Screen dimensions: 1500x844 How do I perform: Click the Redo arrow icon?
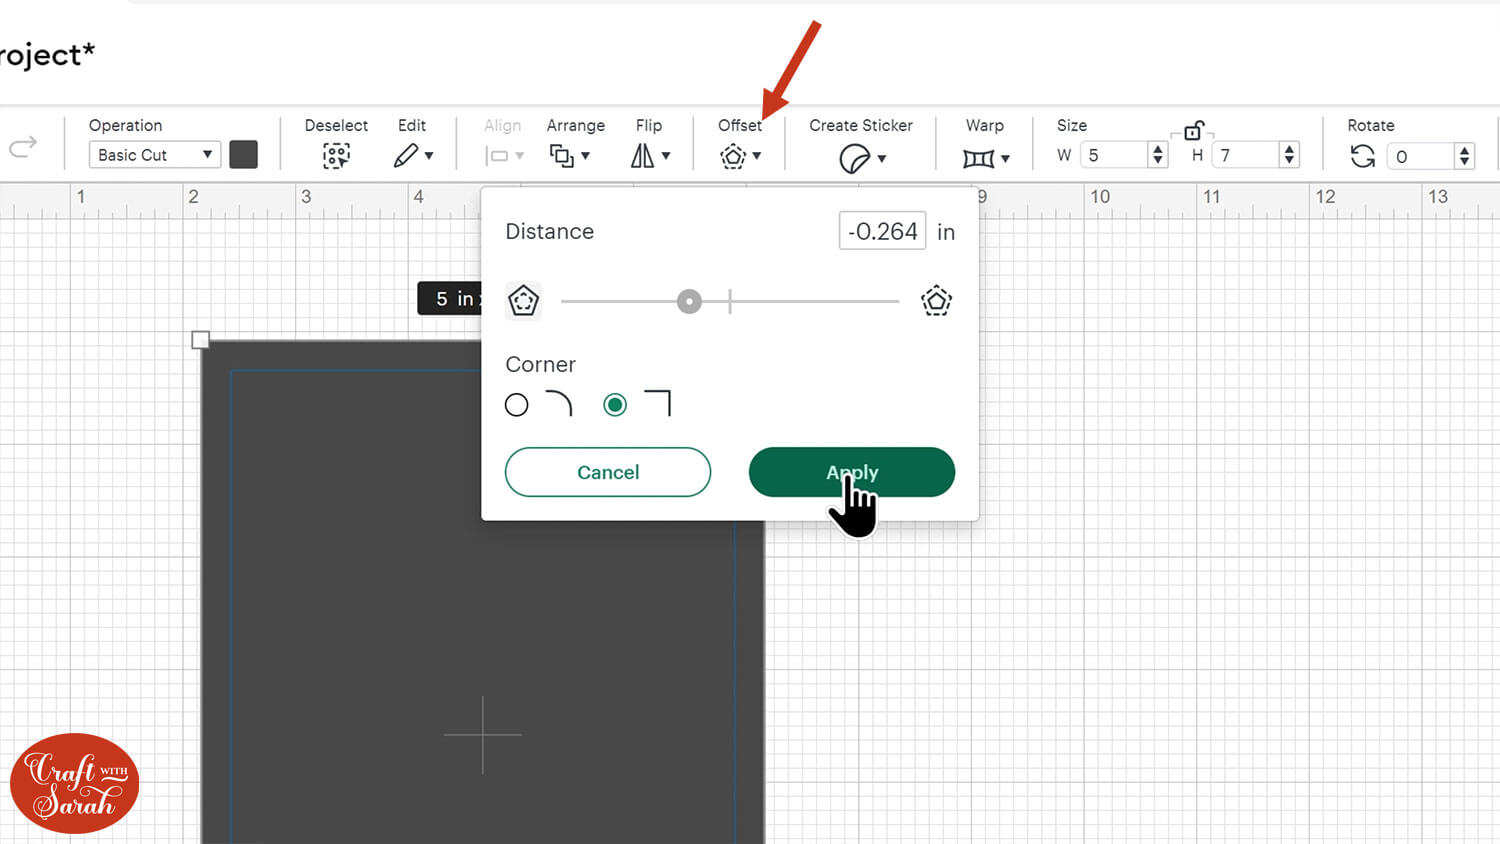[23, 147]
